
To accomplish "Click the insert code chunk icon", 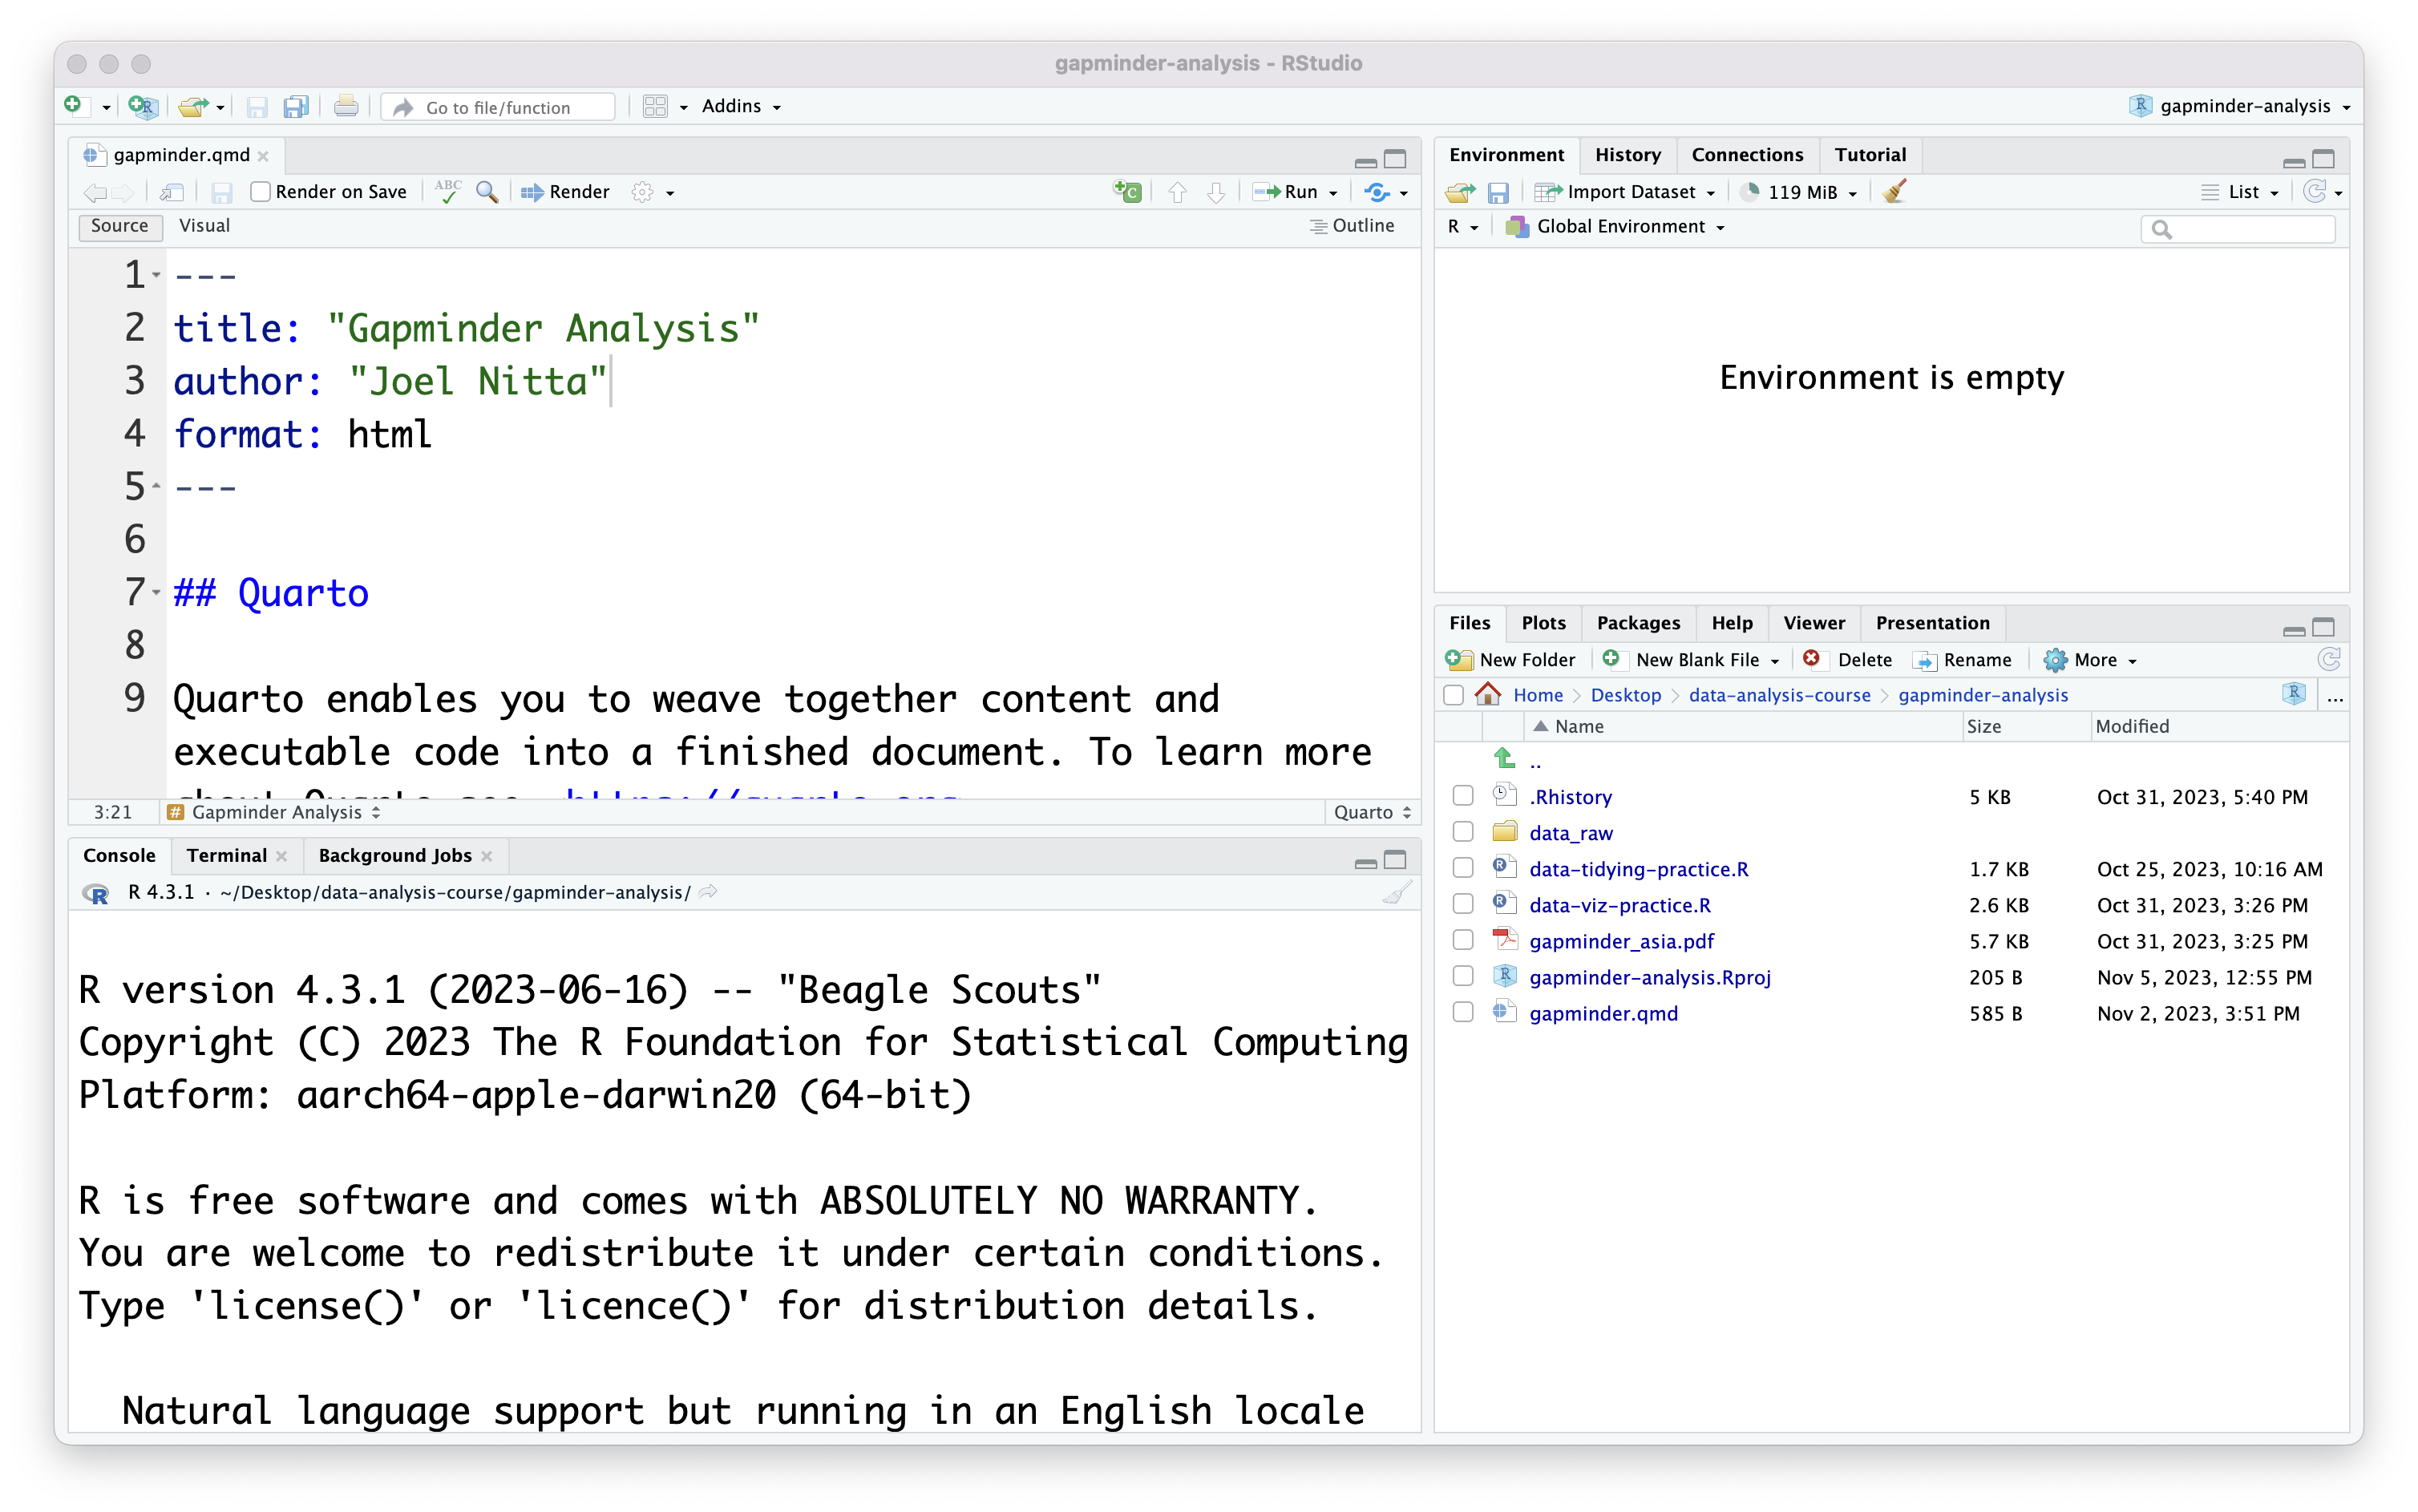I will point(1127,192).
